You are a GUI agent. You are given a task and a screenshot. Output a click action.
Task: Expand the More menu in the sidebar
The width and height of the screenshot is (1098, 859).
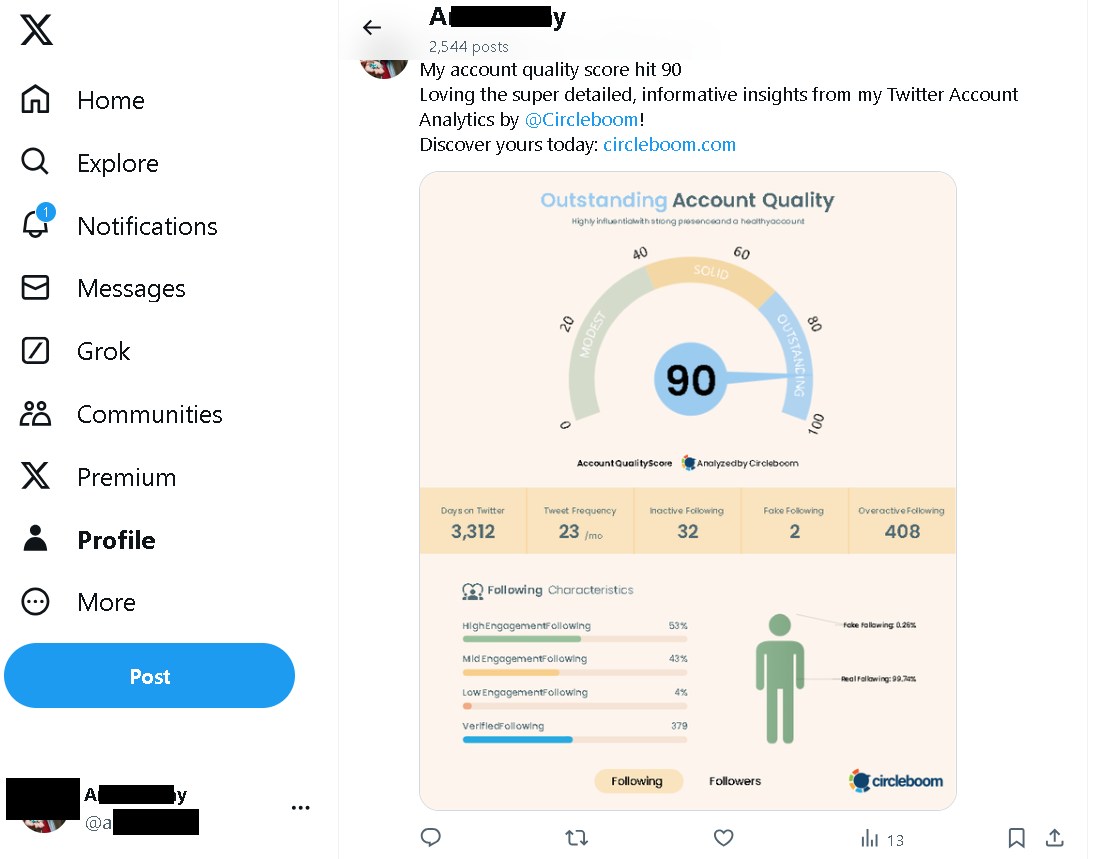click(34, 601)
